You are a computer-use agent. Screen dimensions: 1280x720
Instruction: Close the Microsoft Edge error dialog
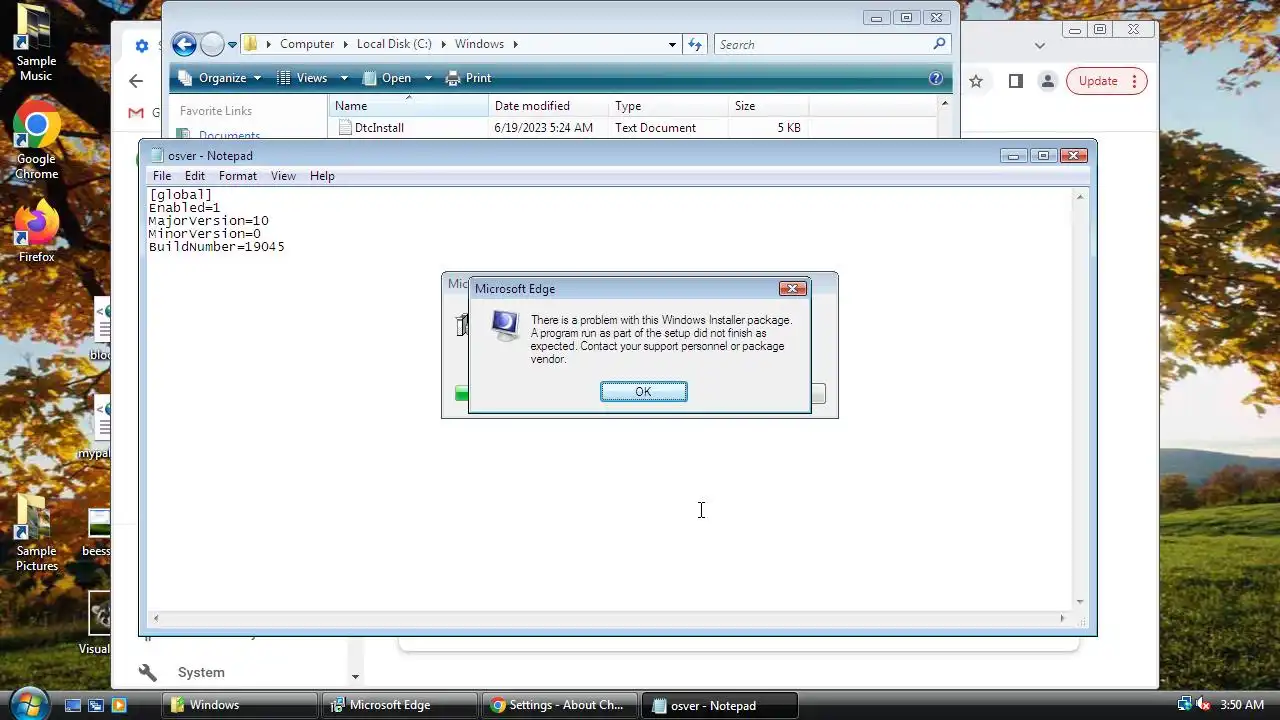click(x=792, y=288)
